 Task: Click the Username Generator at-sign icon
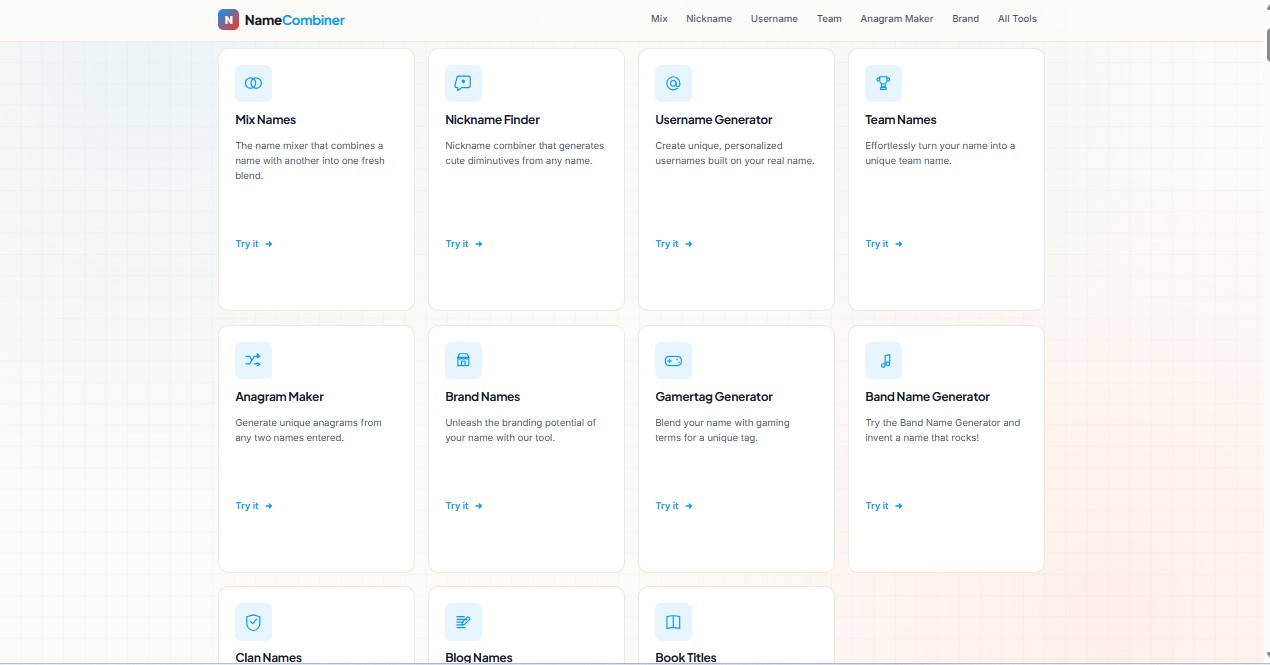673,84
